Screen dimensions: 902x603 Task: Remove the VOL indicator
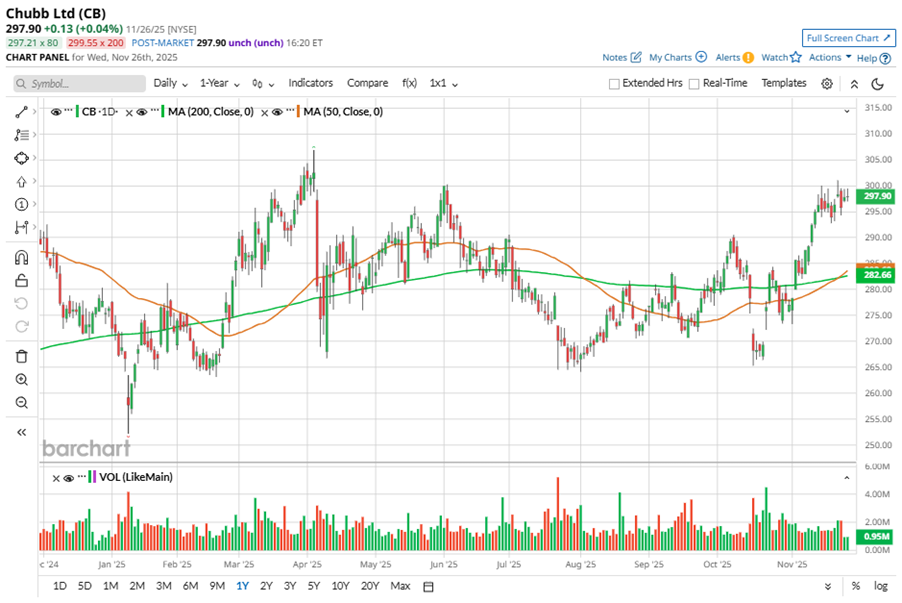56,478
